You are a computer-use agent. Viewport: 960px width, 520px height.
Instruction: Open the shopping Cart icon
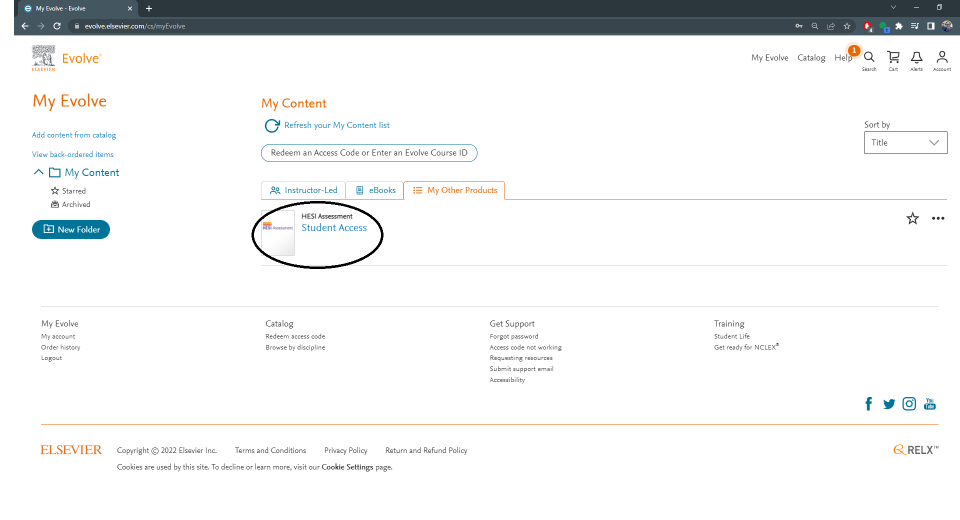click(893, 58)
